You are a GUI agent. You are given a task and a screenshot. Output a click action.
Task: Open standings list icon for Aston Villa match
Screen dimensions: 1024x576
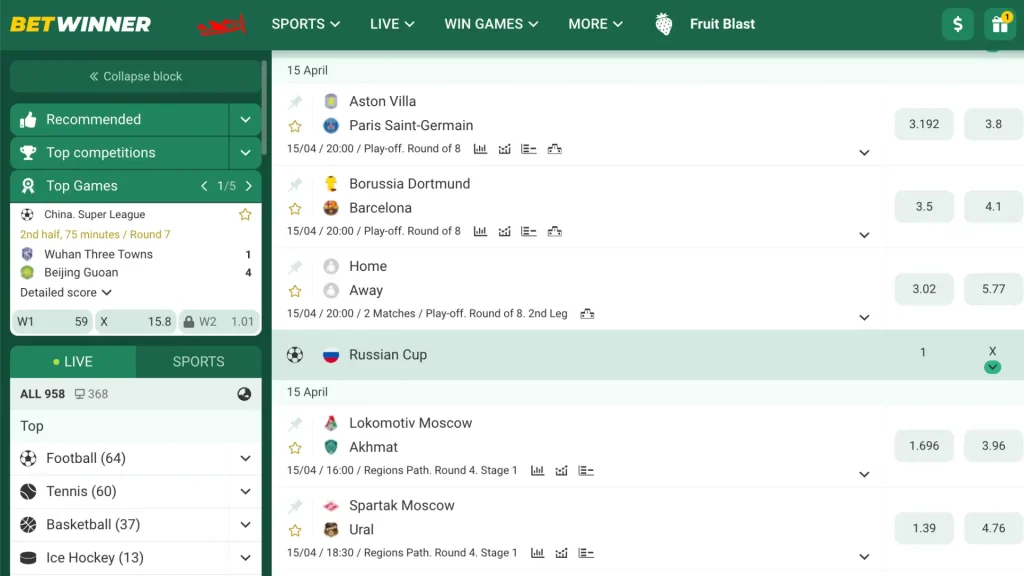pyautogui.click(x=528, y=149)
